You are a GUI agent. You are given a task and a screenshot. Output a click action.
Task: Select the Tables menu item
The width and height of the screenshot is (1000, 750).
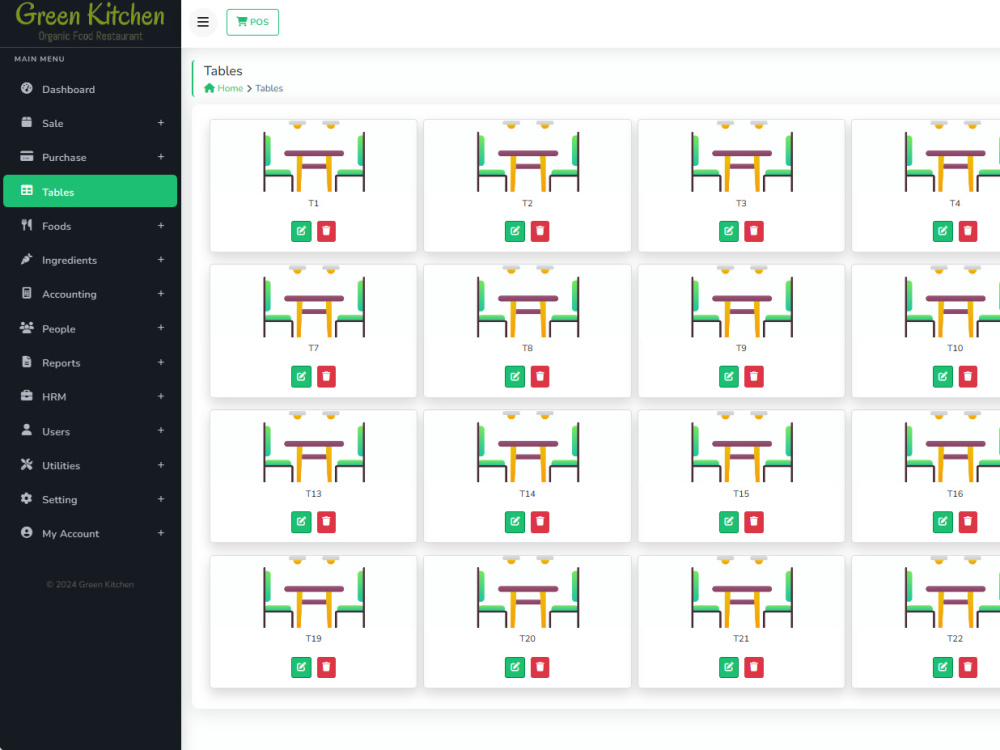click(x=90, y=191)
